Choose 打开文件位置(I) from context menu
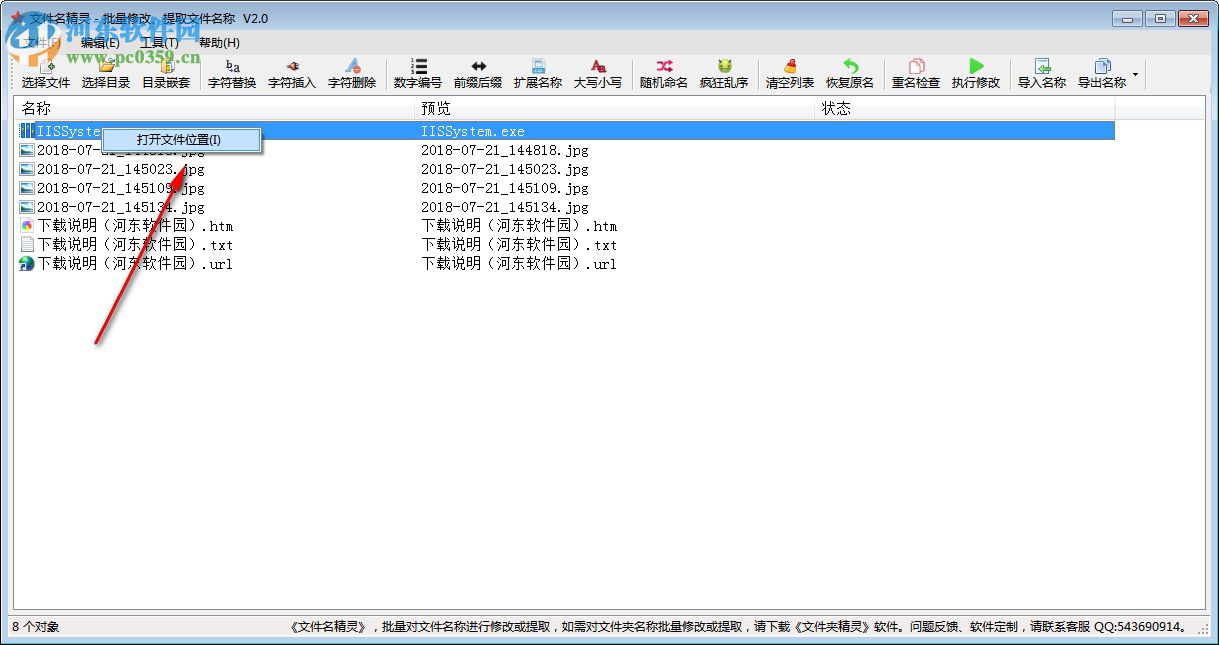Screen dimensions: 1219x645 pyautogui.click(x=182, y=140)
